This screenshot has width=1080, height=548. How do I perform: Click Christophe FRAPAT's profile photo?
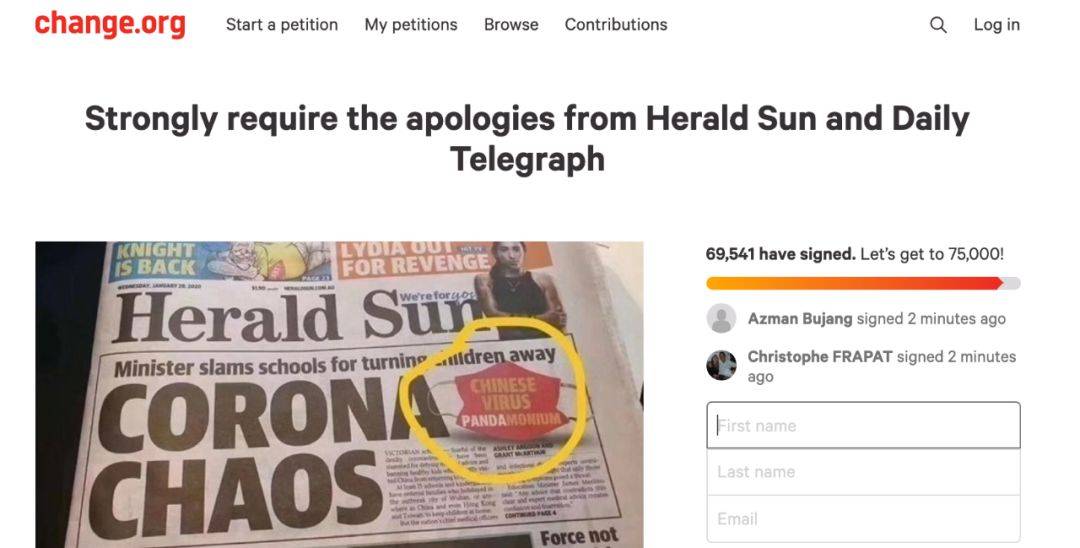click(721, 365)
